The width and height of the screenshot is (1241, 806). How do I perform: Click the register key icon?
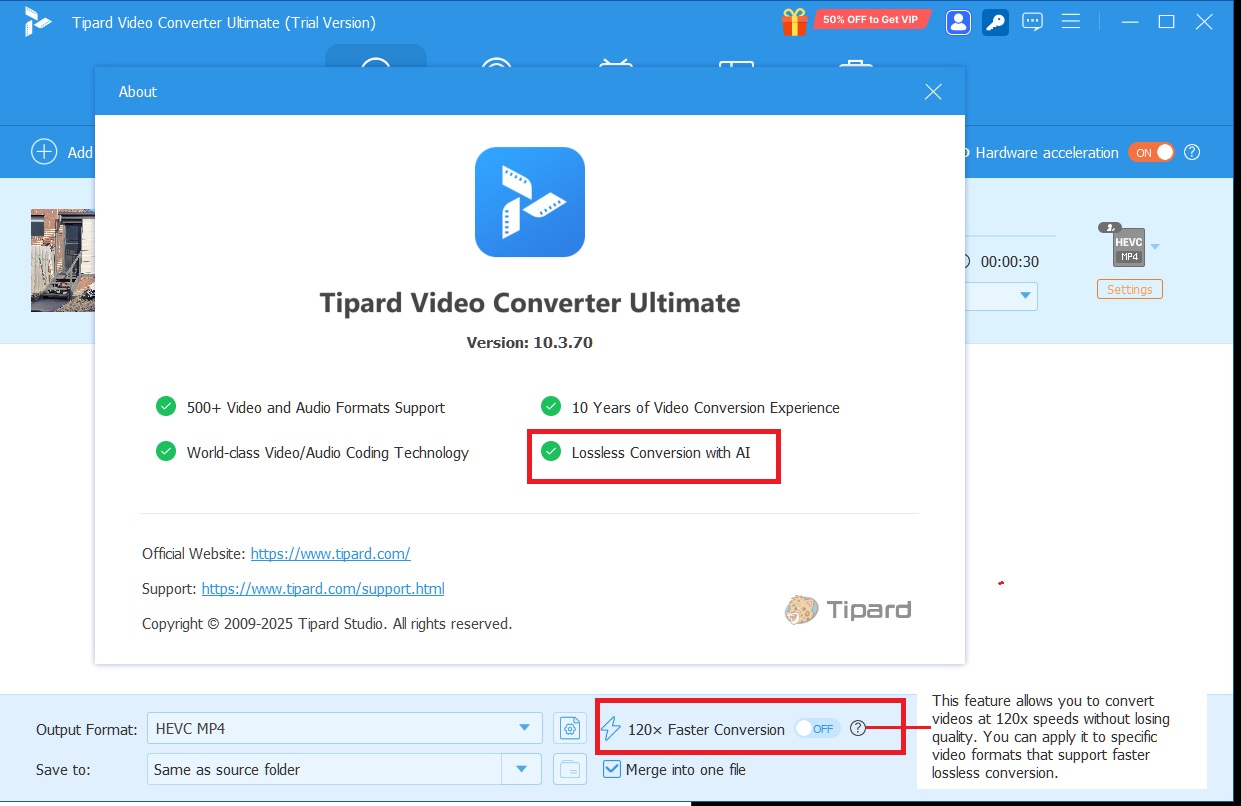tap(995, 22)
